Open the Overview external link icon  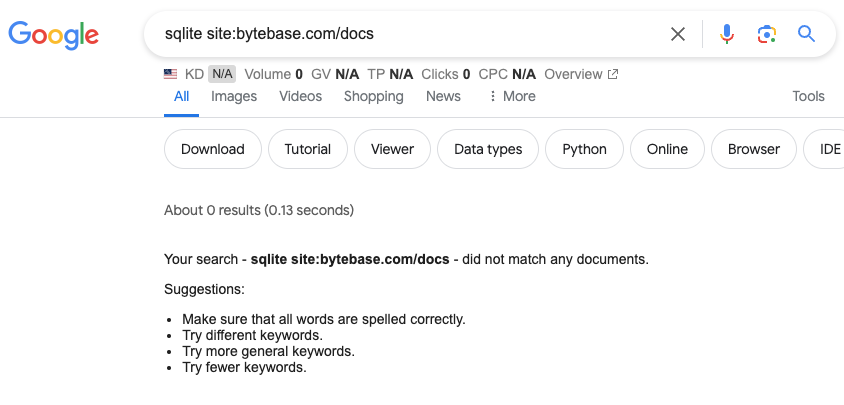[613, 74]
